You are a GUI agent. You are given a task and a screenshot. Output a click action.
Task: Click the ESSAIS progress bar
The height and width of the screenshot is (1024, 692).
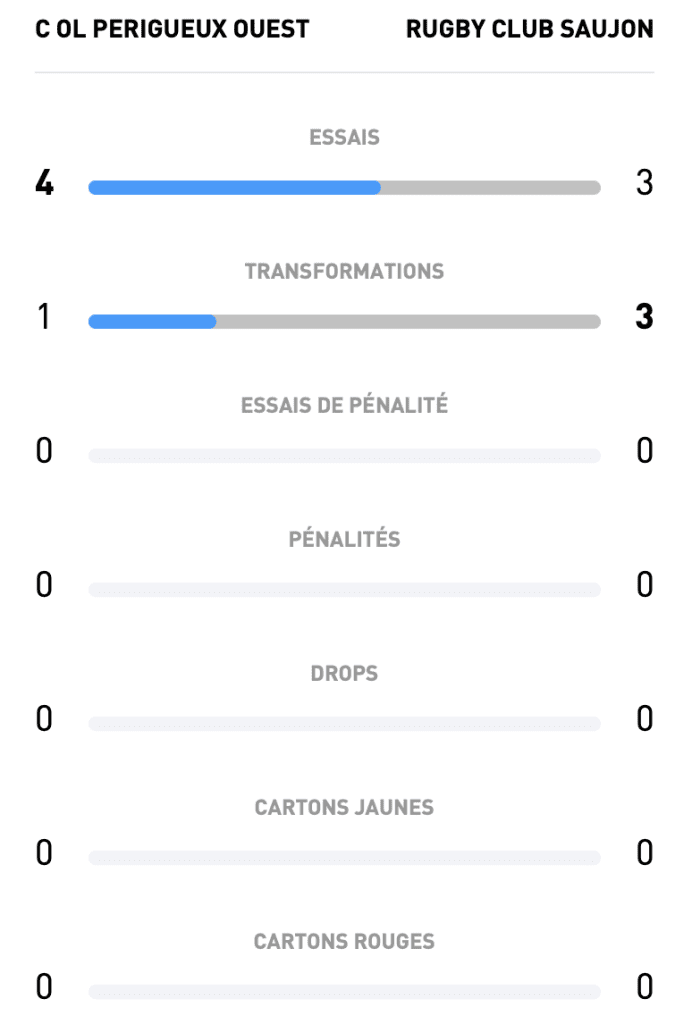[x=344, y=187]
